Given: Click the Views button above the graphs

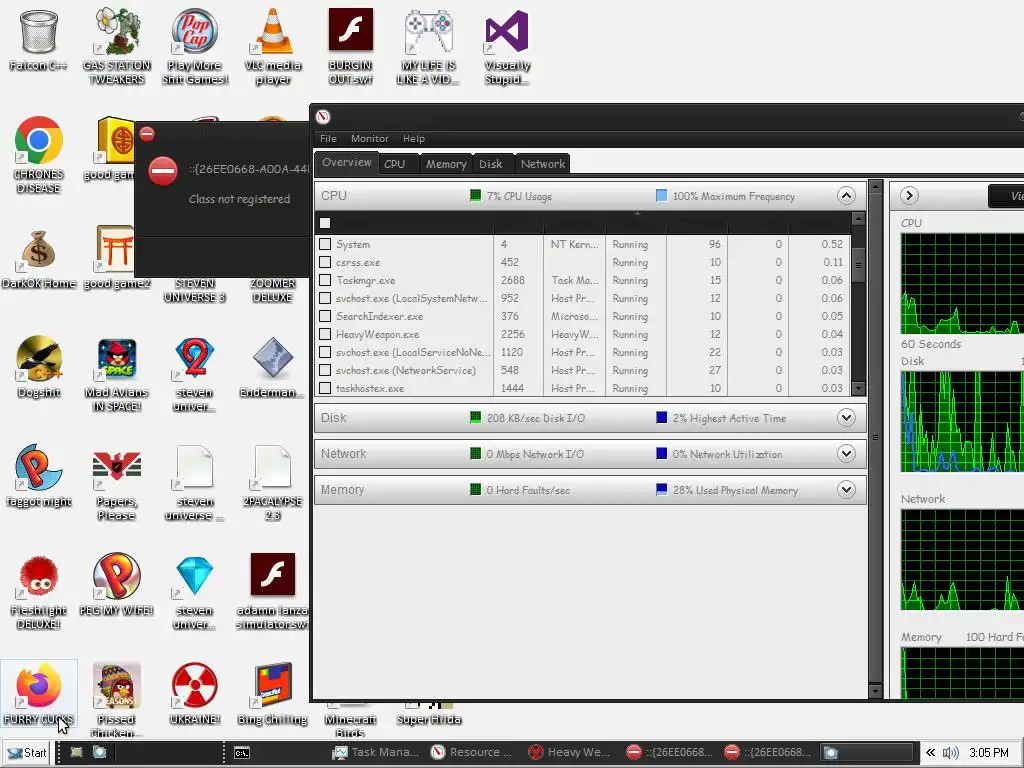Looking at the screenshot, I should [x=1006, y=196].
